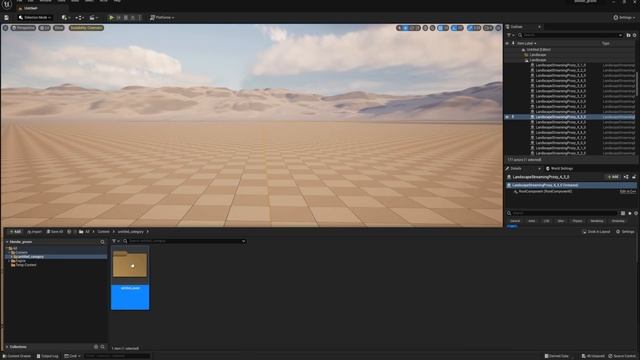
Task: Click the save level icon in toolbar
Action: tap(7, 18)
